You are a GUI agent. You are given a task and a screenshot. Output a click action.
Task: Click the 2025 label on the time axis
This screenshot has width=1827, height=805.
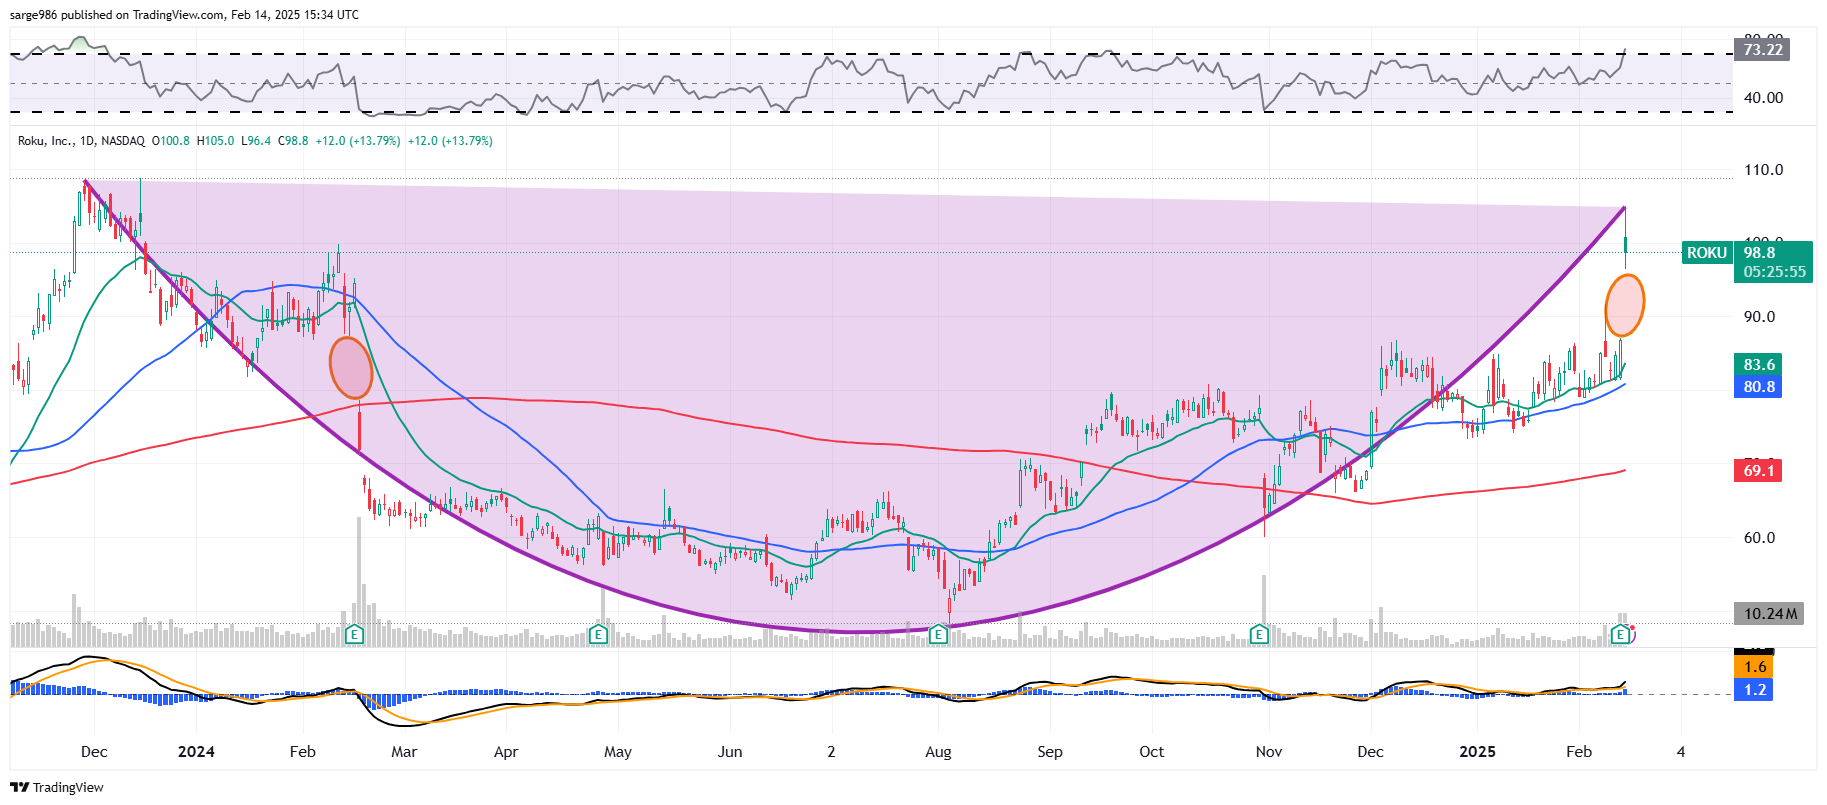(1476, 752)
